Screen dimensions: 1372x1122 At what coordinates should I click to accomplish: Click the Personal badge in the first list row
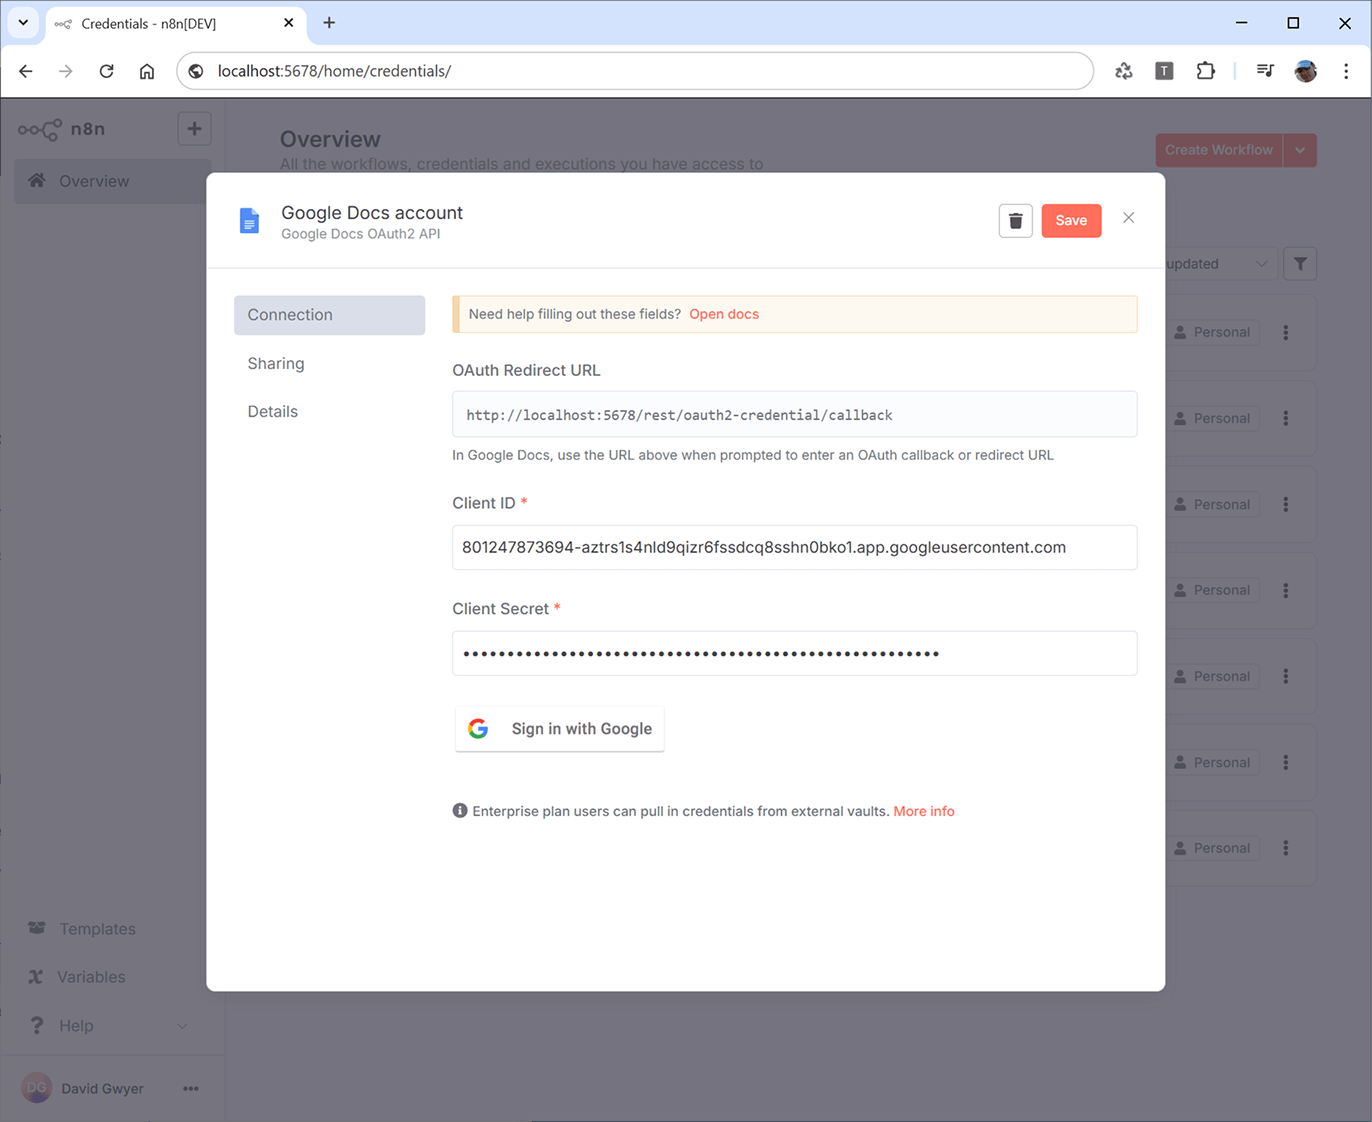pyautogui.click(x=1212, y=332)
